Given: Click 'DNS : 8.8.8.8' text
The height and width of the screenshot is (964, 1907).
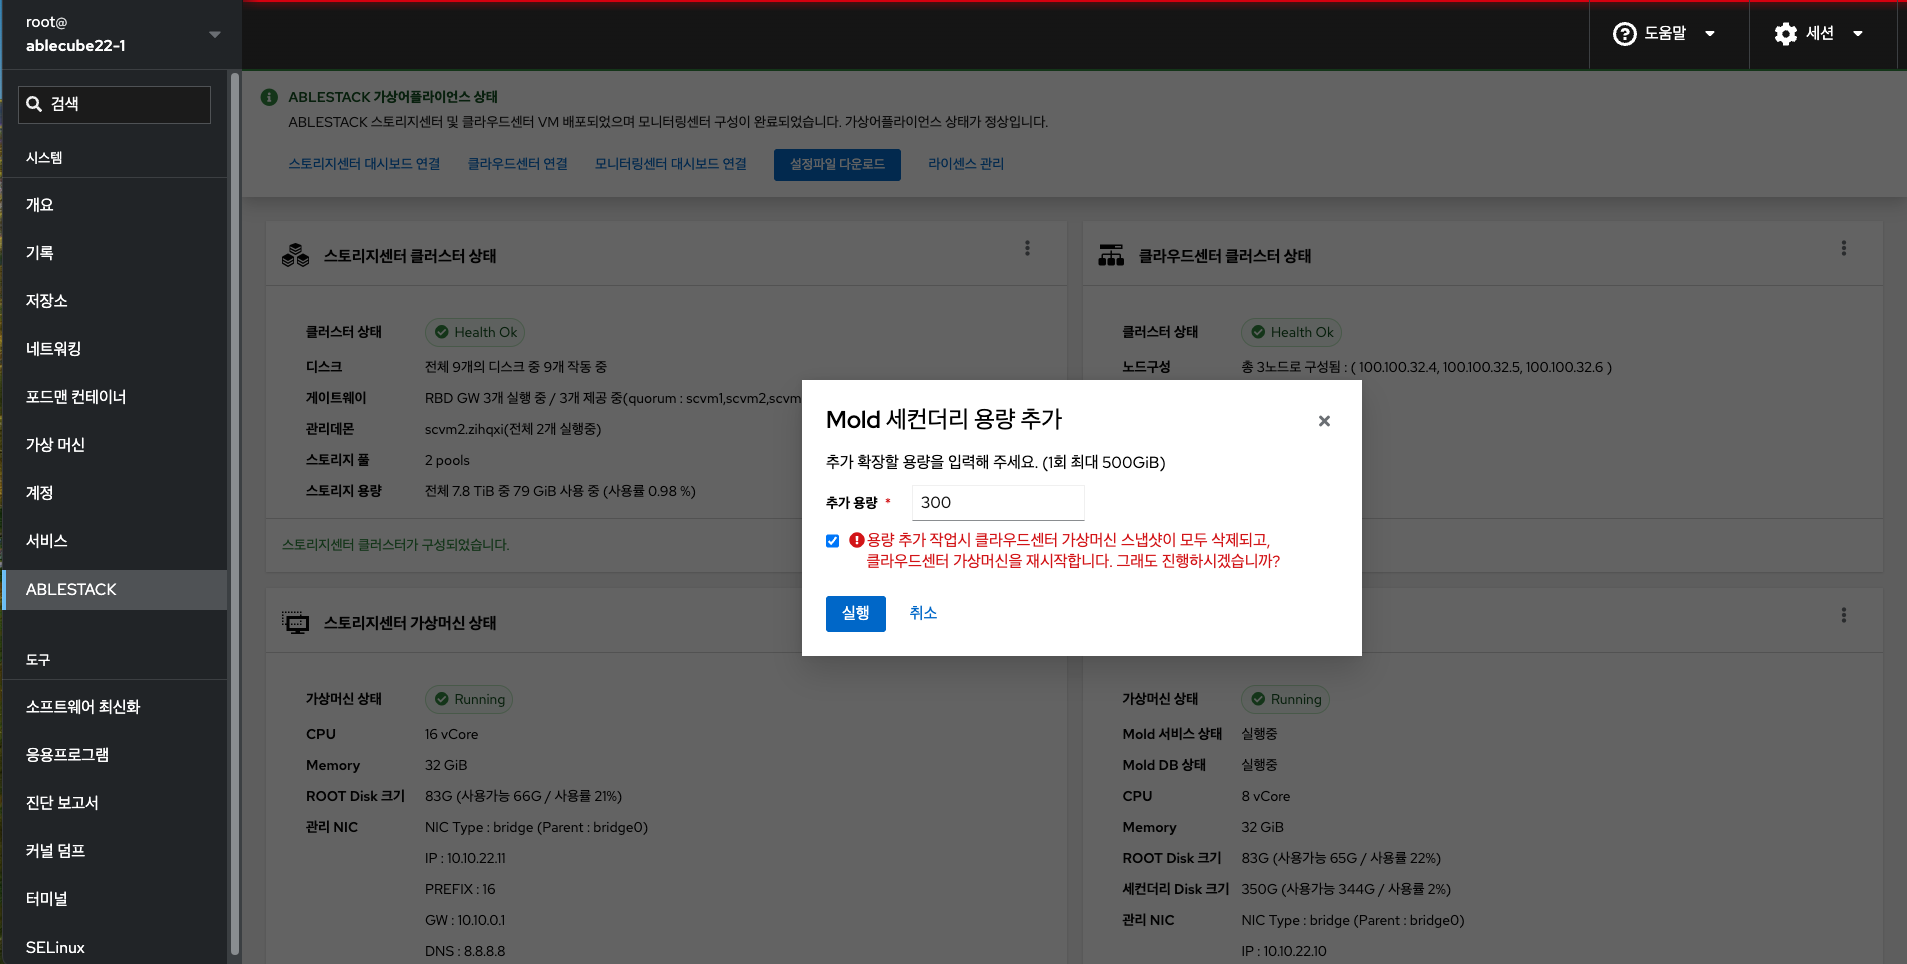Looking at the screenshot, I should [x=465, y=951].
